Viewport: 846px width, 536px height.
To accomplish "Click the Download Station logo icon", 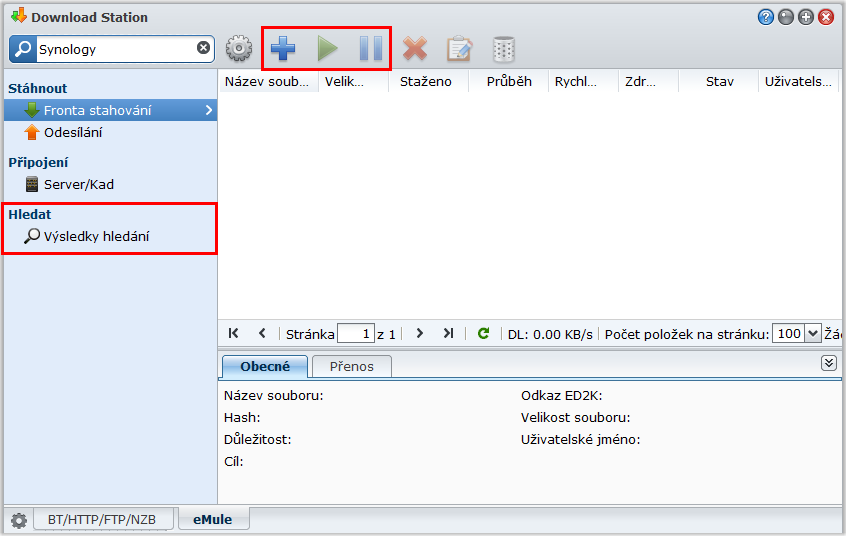I will pos(19,16).
